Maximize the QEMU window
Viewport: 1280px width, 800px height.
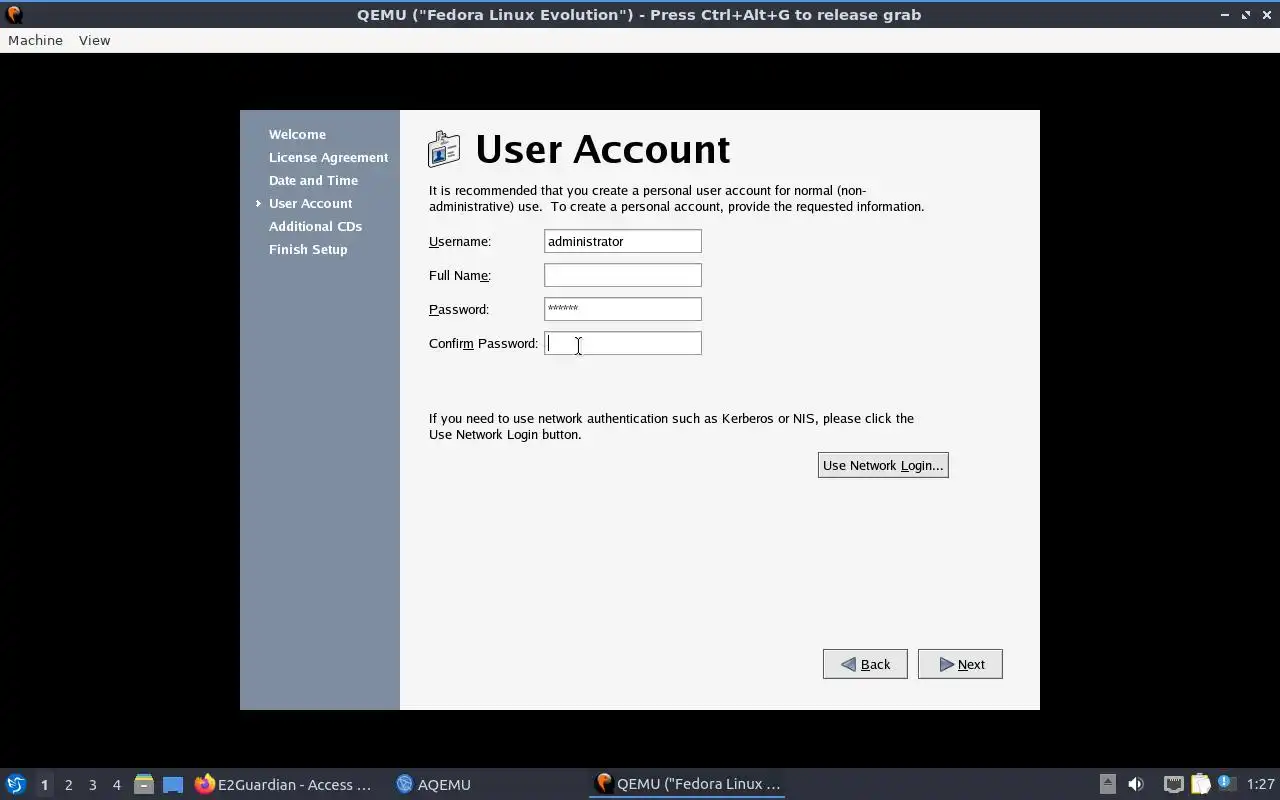pyautogui.click(x=1246, y=14)
